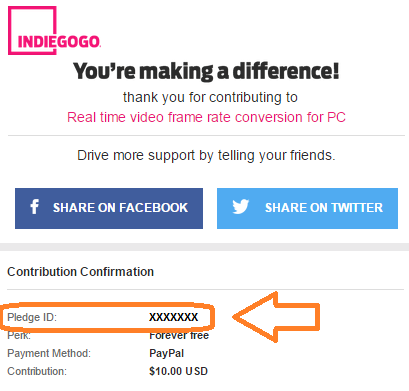Click the Twitter bird icon
Viewport: 409px width, 391px height.
coord(241,207)
